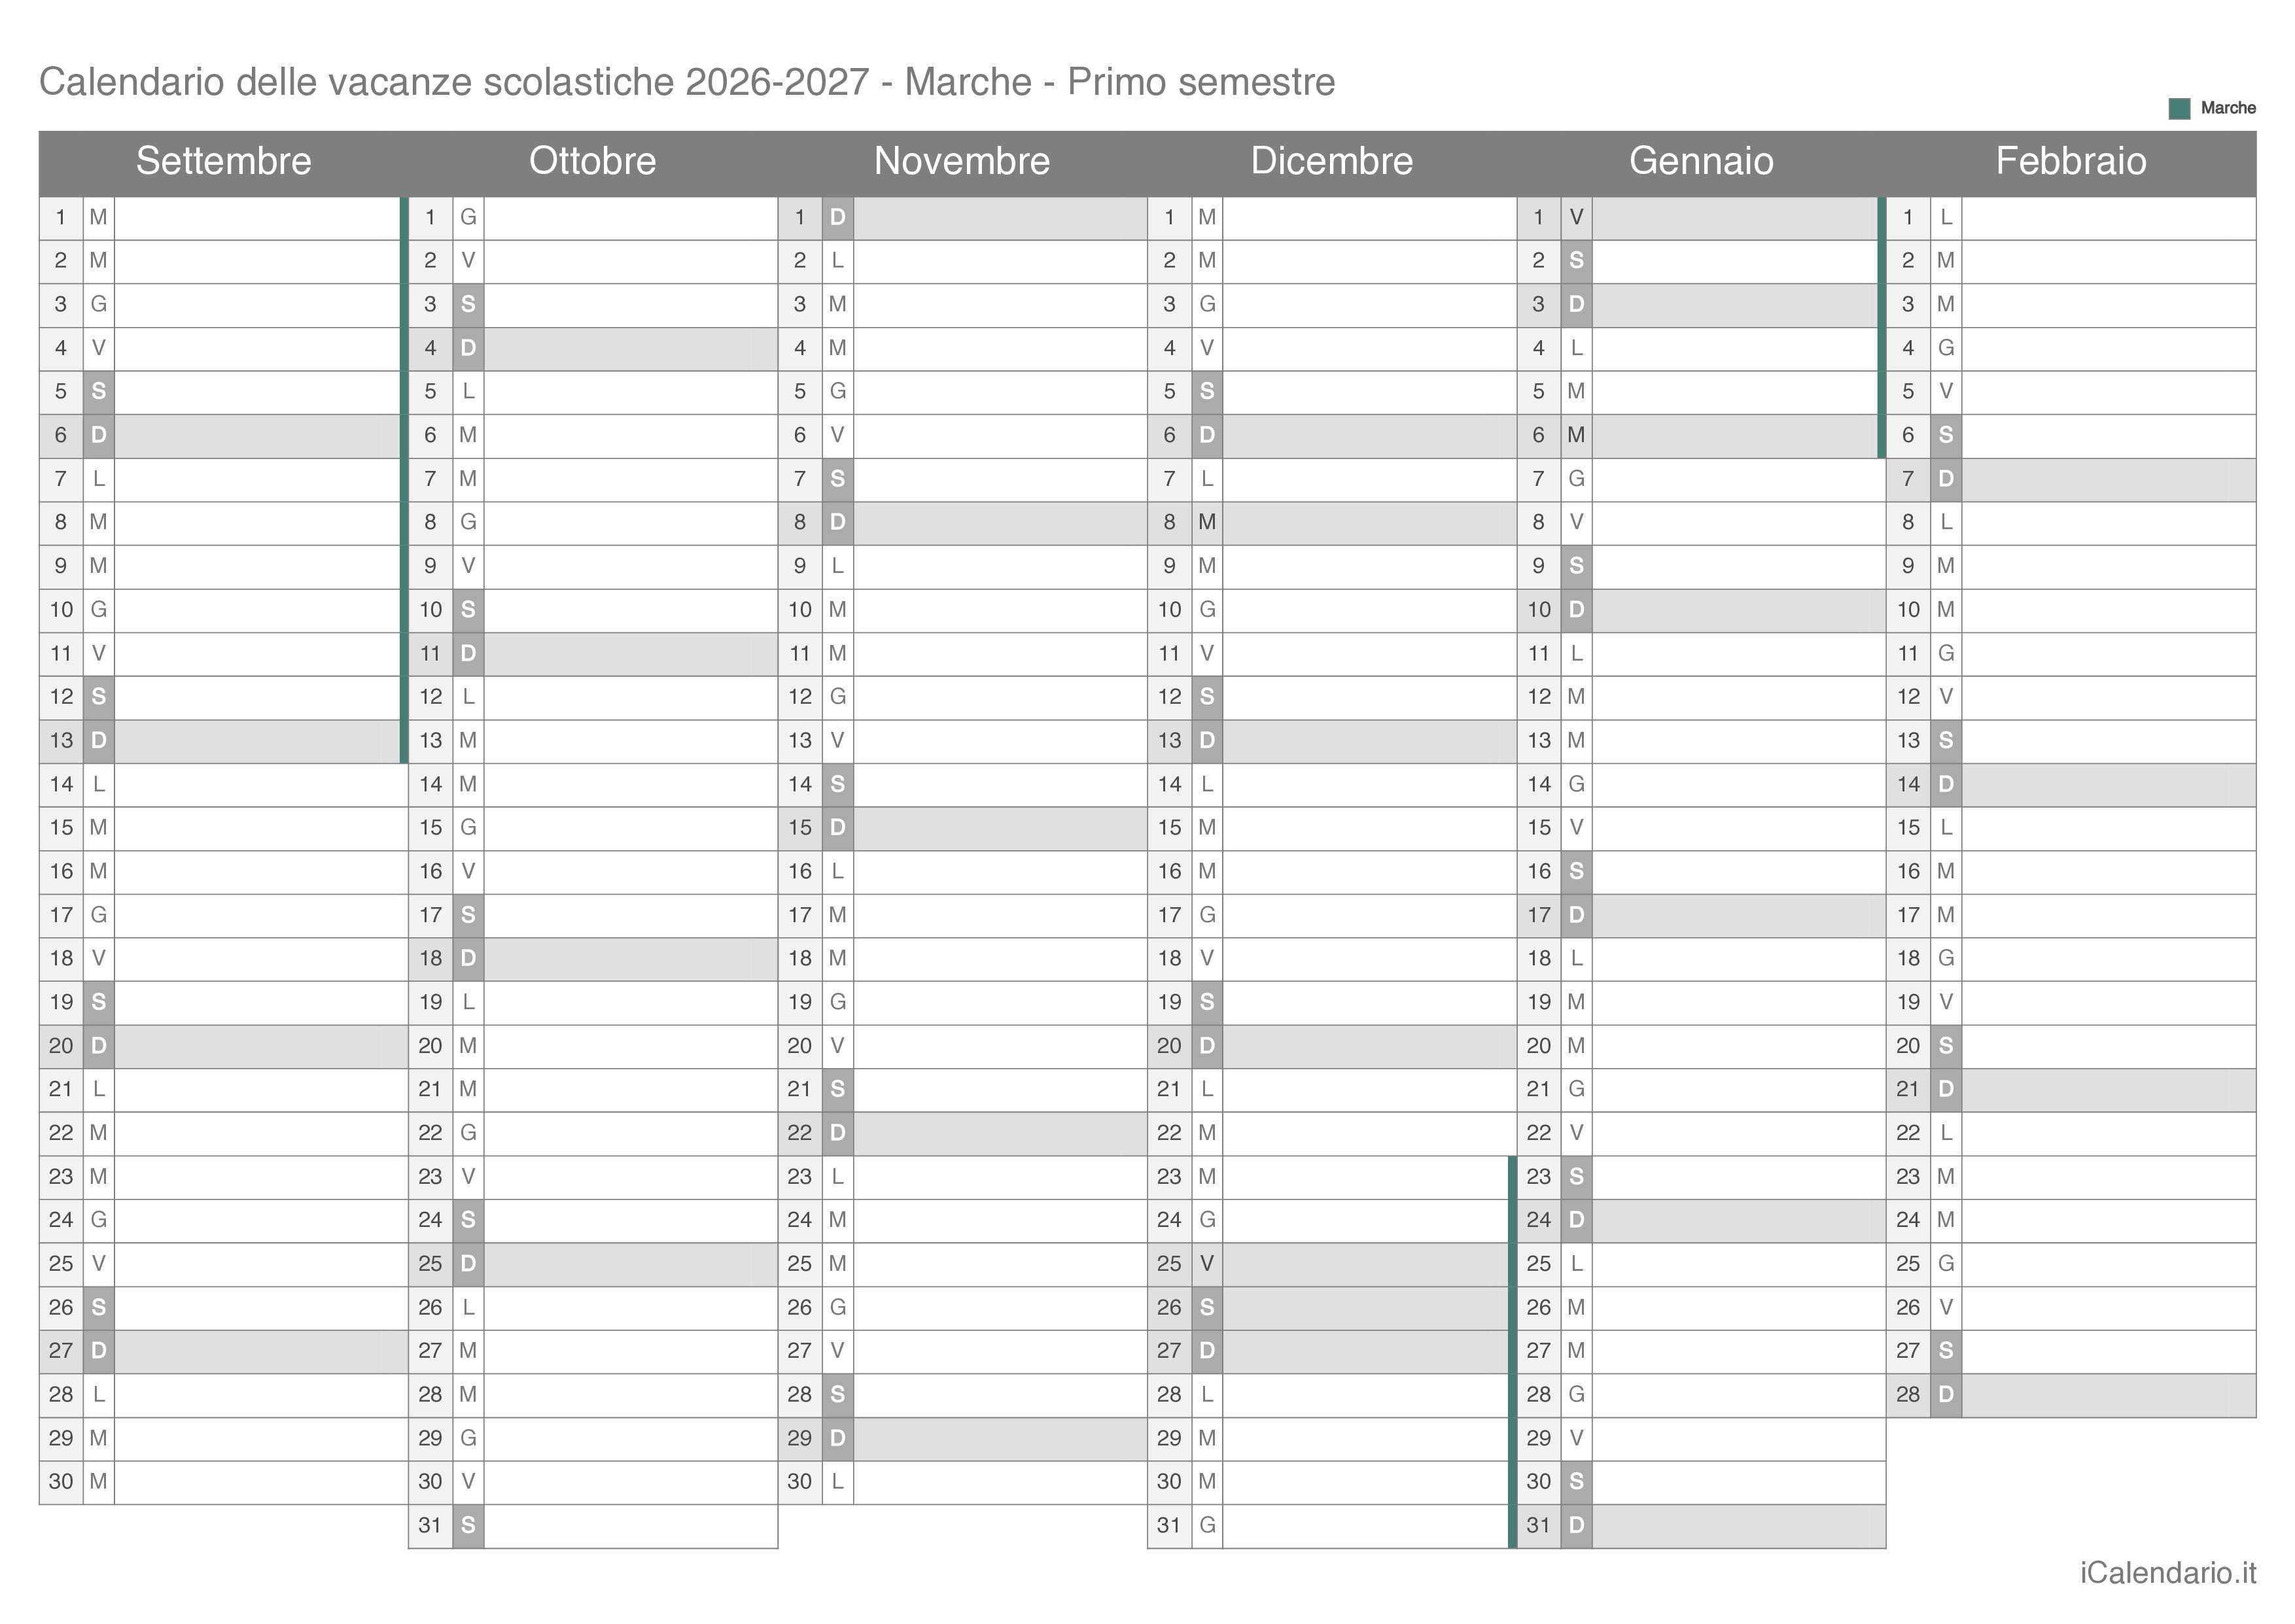Click the Ottobre month header
This screenshot has width=2295, height=1624.
593,161
